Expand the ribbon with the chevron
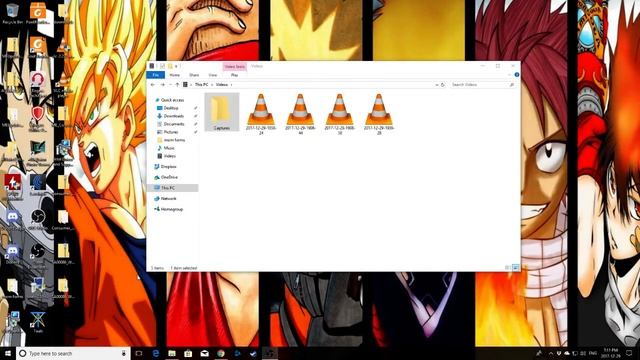Screen dimensions: 640x360 coord(509,75)
